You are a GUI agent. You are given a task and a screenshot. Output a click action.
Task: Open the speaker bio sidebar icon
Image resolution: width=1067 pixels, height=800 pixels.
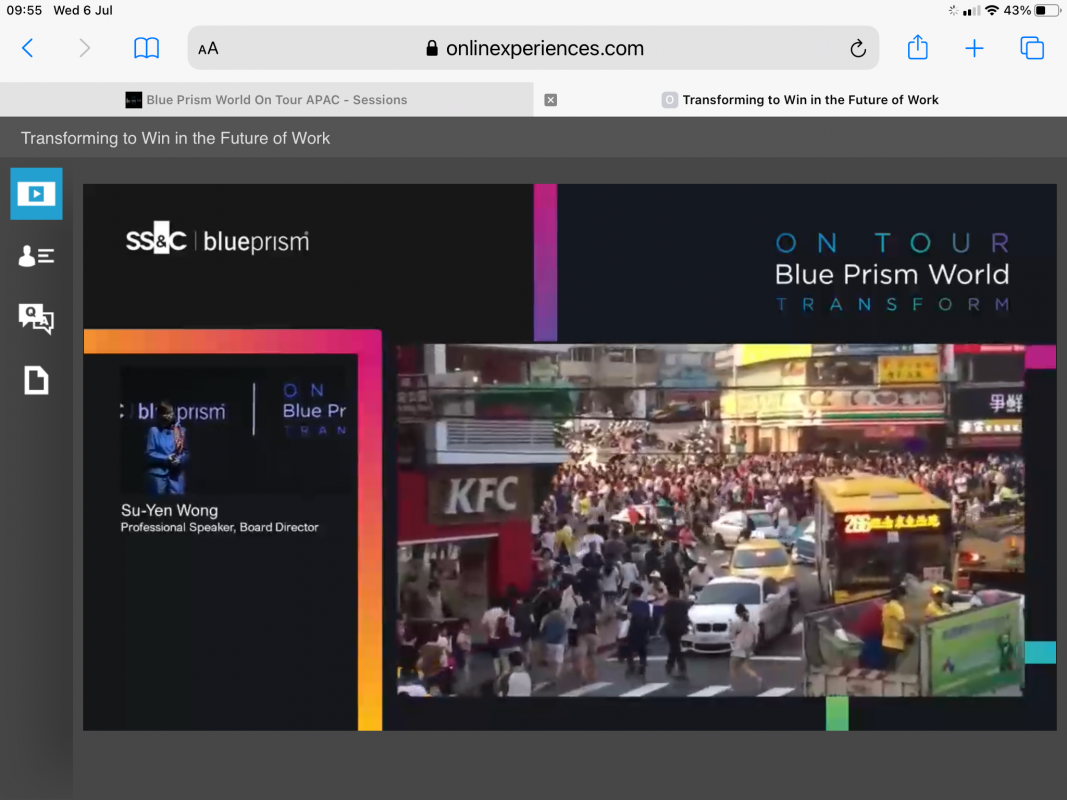click(36, 256)
